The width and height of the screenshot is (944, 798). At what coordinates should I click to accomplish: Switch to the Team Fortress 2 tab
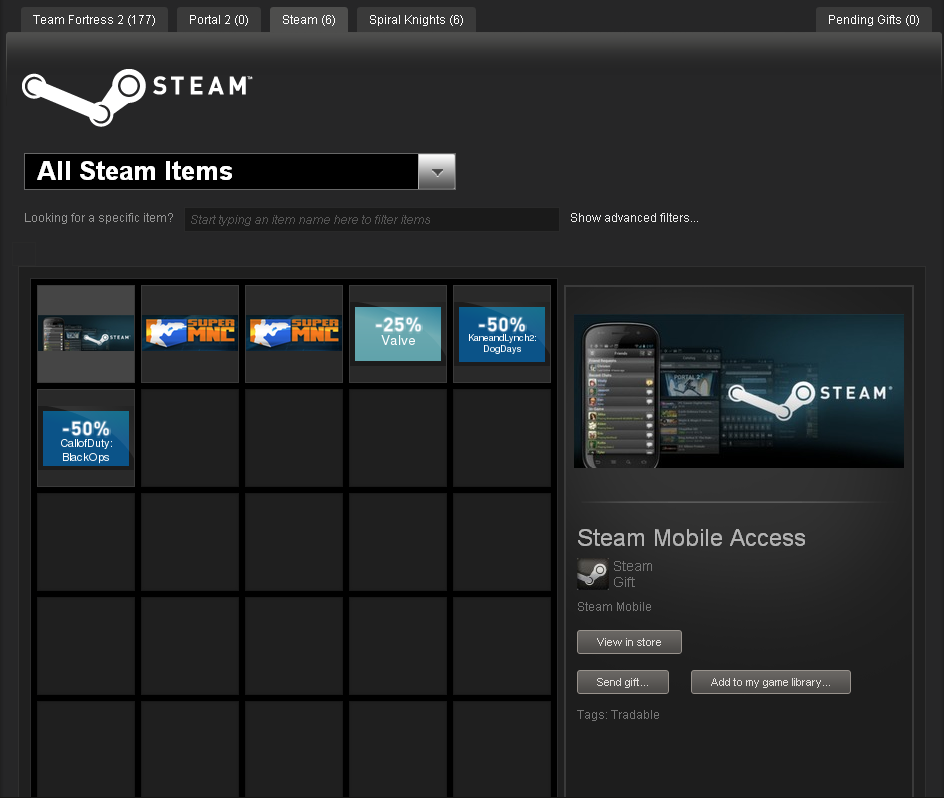click(x=94, y=18)
